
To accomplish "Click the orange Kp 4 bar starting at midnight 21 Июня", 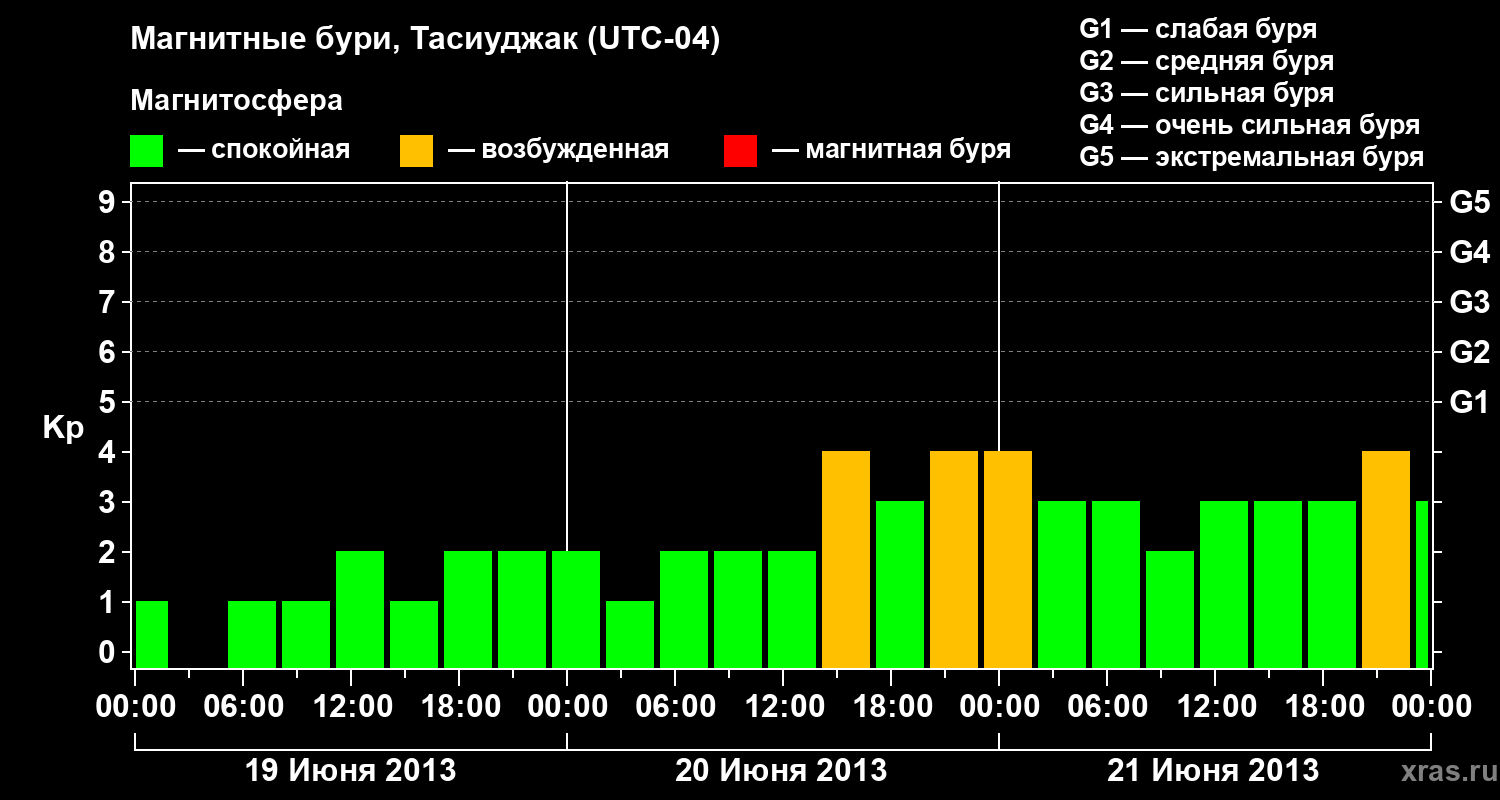I will click(x=1008, y=559).
